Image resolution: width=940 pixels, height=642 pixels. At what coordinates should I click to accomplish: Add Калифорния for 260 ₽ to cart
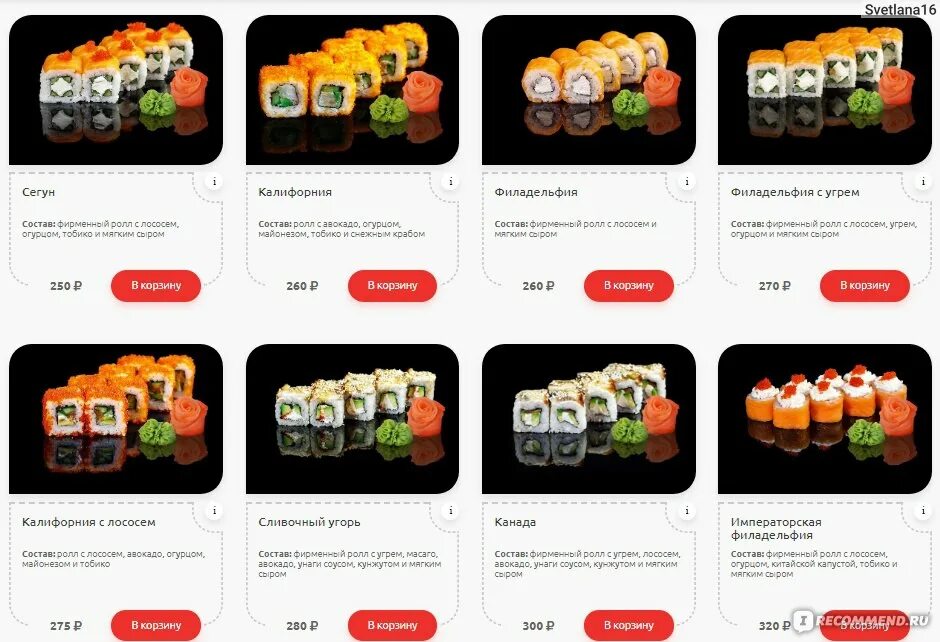click(392, 285)
